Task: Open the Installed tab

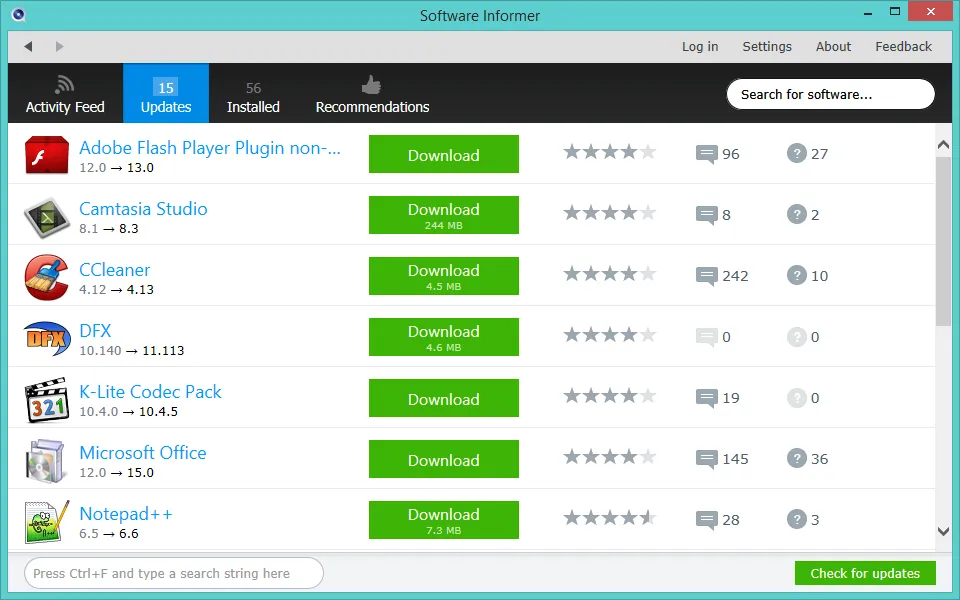Action: (x=253, y=94)
